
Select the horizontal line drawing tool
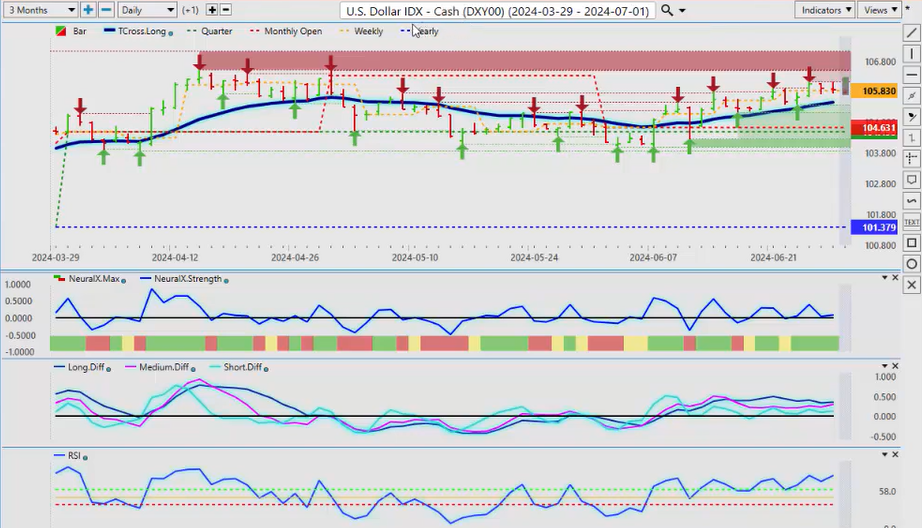tap(911, 75)
